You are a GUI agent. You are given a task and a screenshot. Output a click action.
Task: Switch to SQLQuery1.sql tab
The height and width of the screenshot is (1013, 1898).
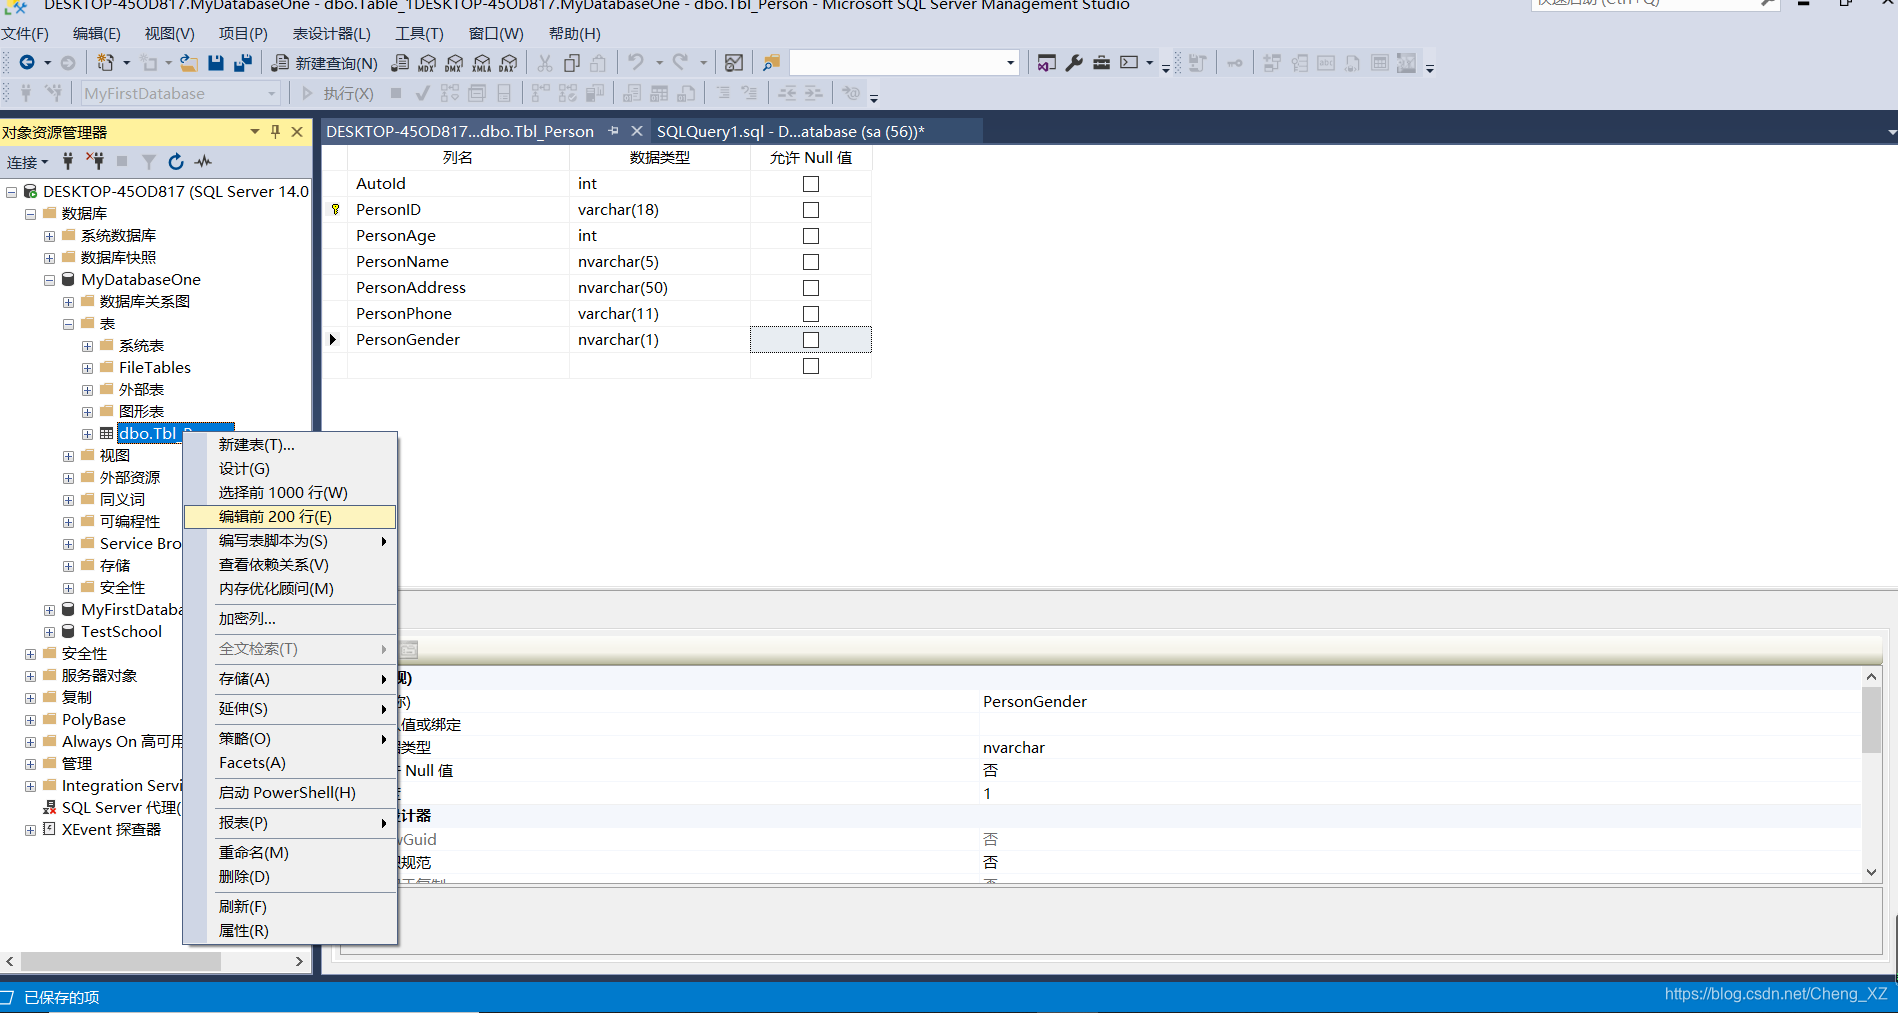[x=790, y=131]
